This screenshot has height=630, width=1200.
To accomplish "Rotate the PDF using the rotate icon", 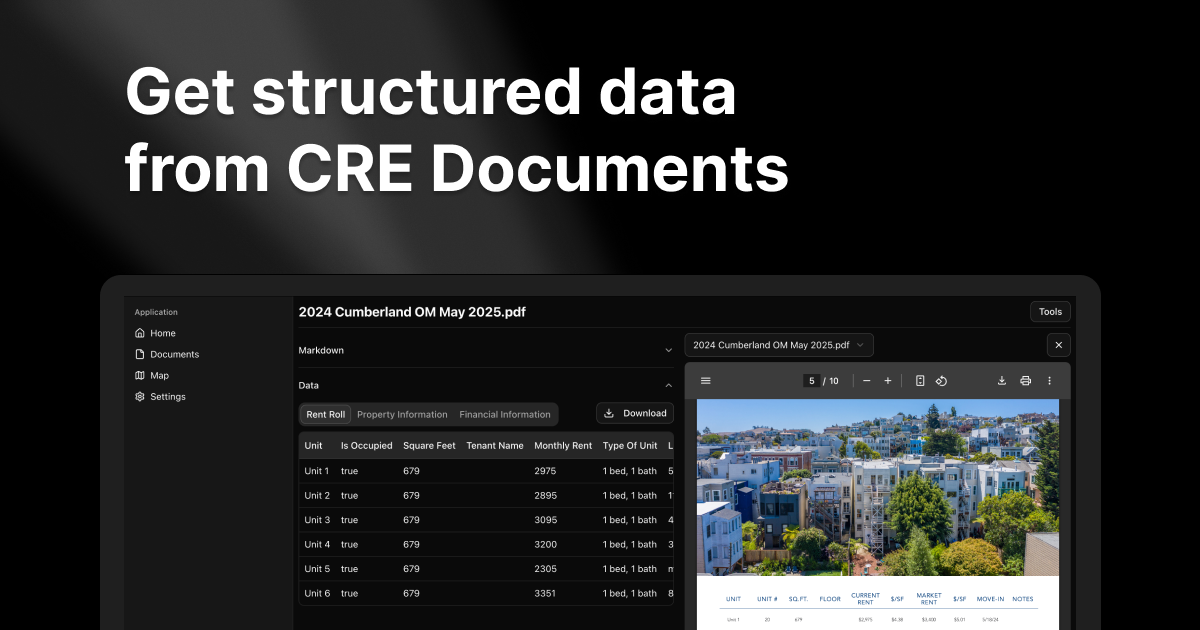I will tap(941, 381).
